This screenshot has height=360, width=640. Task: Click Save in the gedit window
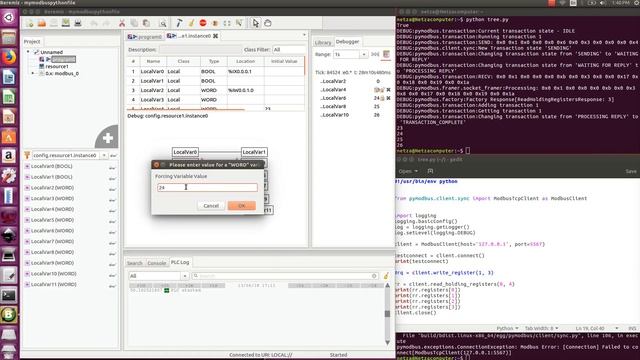631,171
